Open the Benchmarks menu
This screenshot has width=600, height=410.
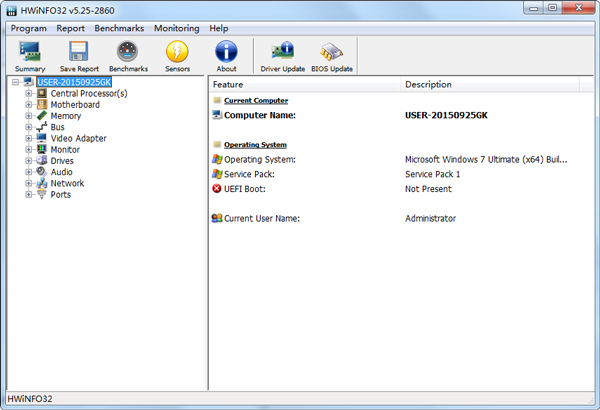click(119, 28)
